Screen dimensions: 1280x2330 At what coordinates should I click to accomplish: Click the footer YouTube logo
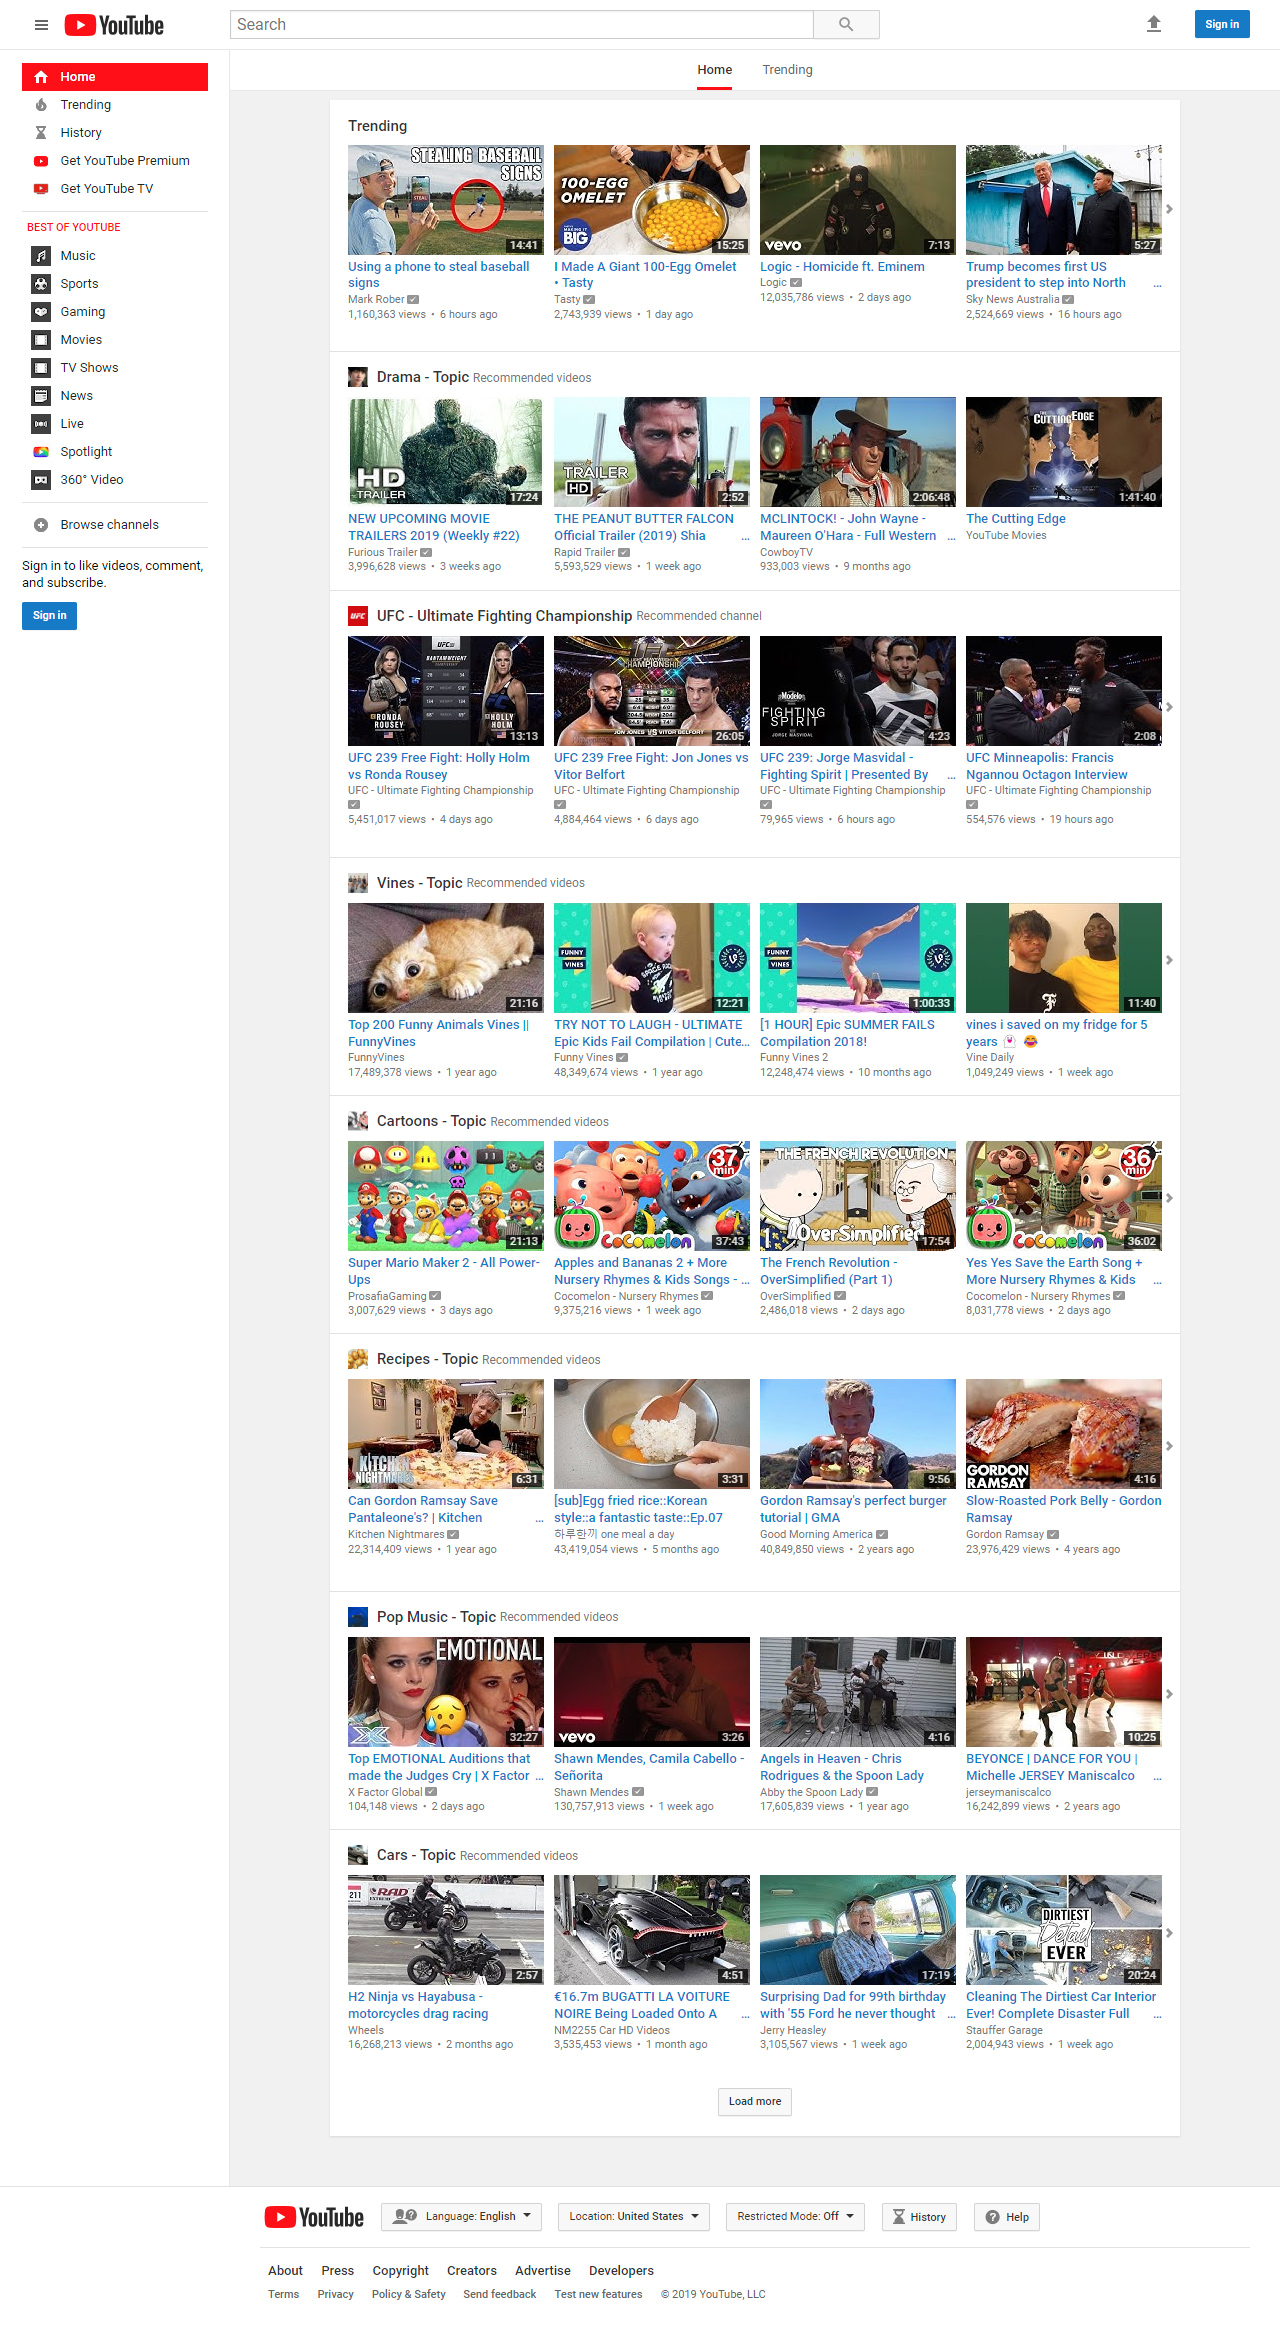314,2217
